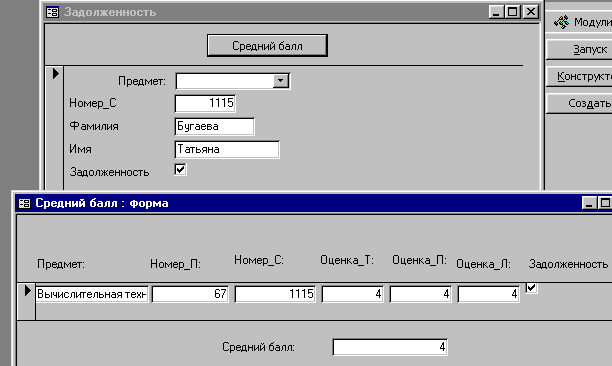Click the form icon in Задолженность title bar
The image size is (612, 366).
pos(52,12)
